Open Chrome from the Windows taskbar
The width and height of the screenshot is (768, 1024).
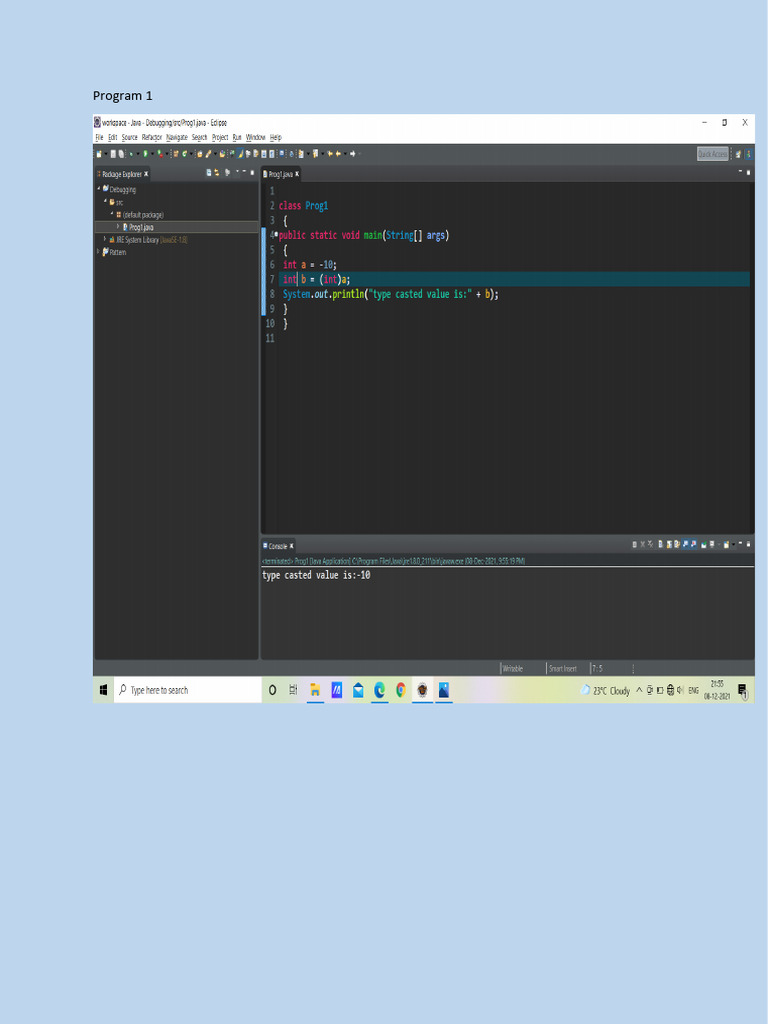click(401, 690)
